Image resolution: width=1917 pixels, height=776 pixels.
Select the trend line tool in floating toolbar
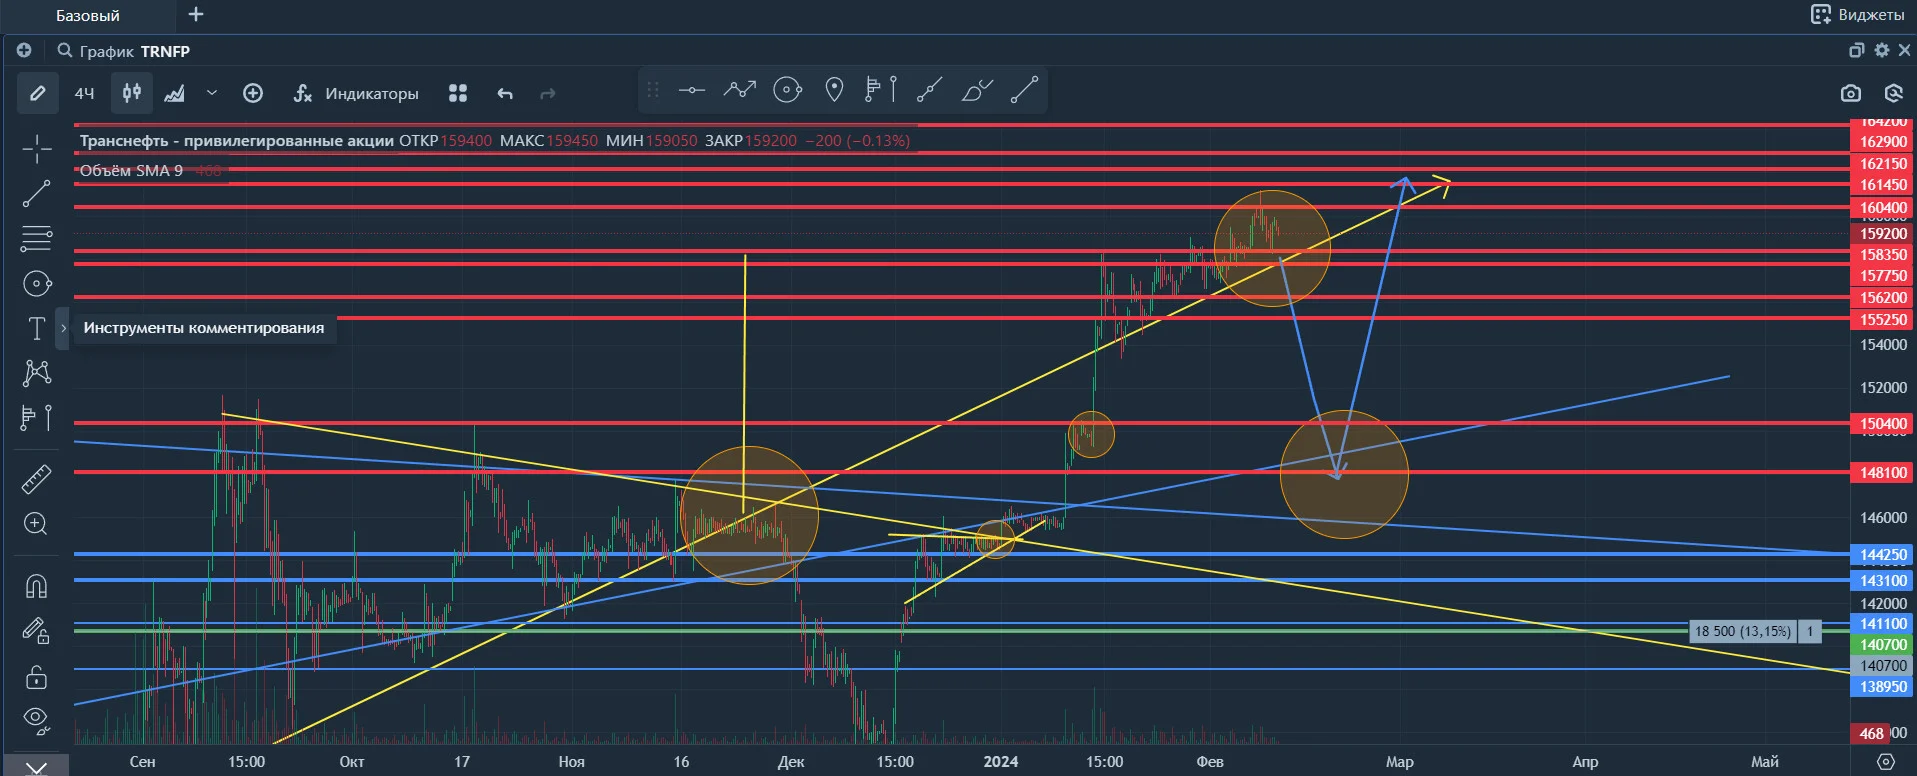coord(1024,90)
